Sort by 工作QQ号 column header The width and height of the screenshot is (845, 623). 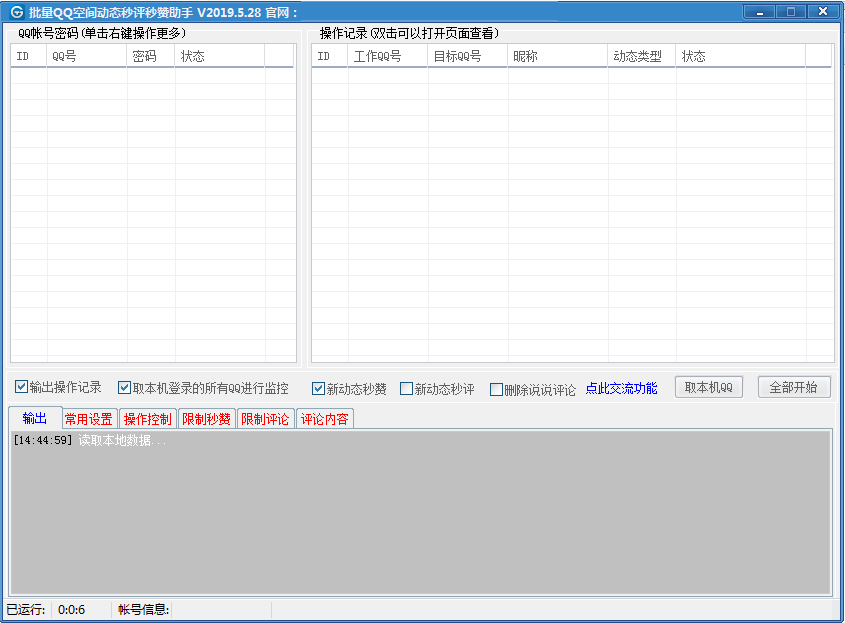pyautogui.click(x=388, y=56)
